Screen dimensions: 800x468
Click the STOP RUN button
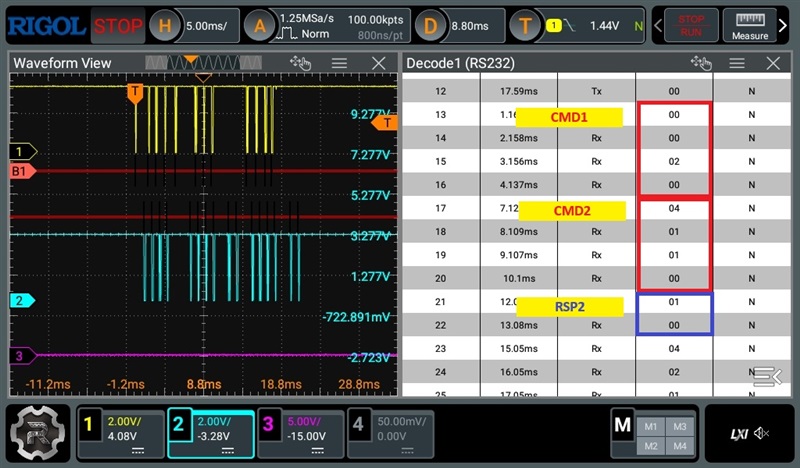point(691,26)
